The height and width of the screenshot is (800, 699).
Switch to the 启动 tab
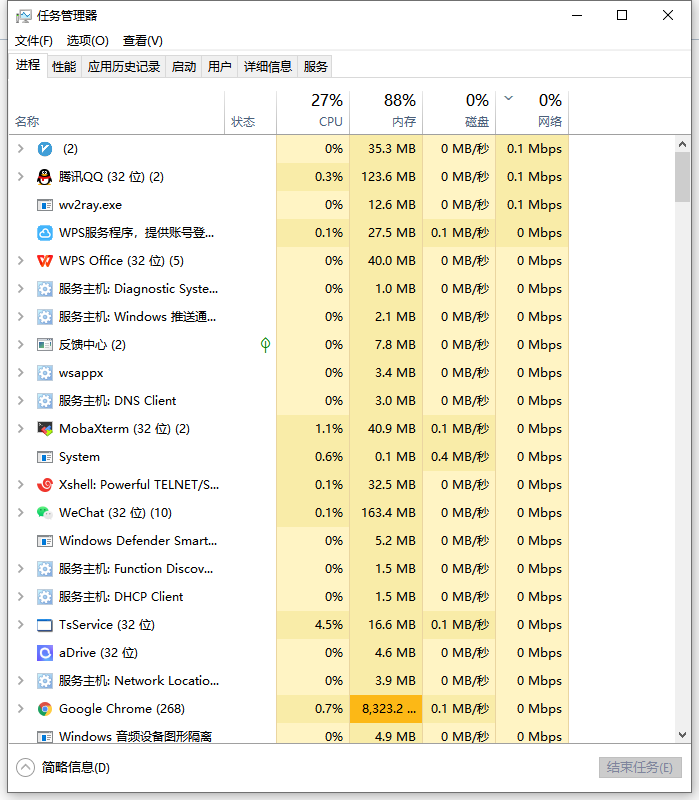click(x=184, y=66)
